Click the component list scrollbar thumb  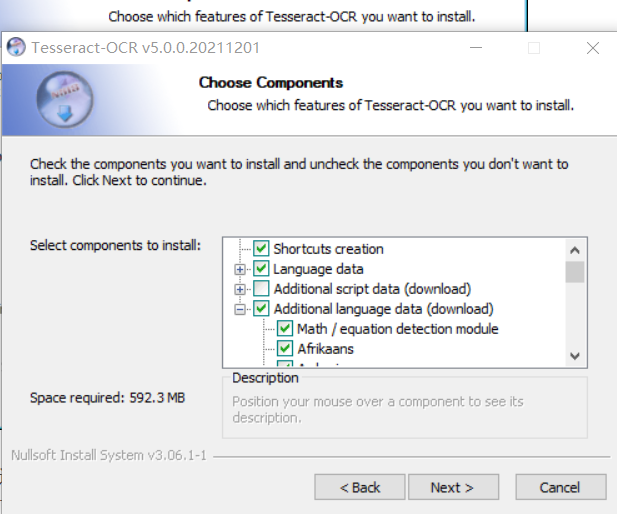click(575, 272)
